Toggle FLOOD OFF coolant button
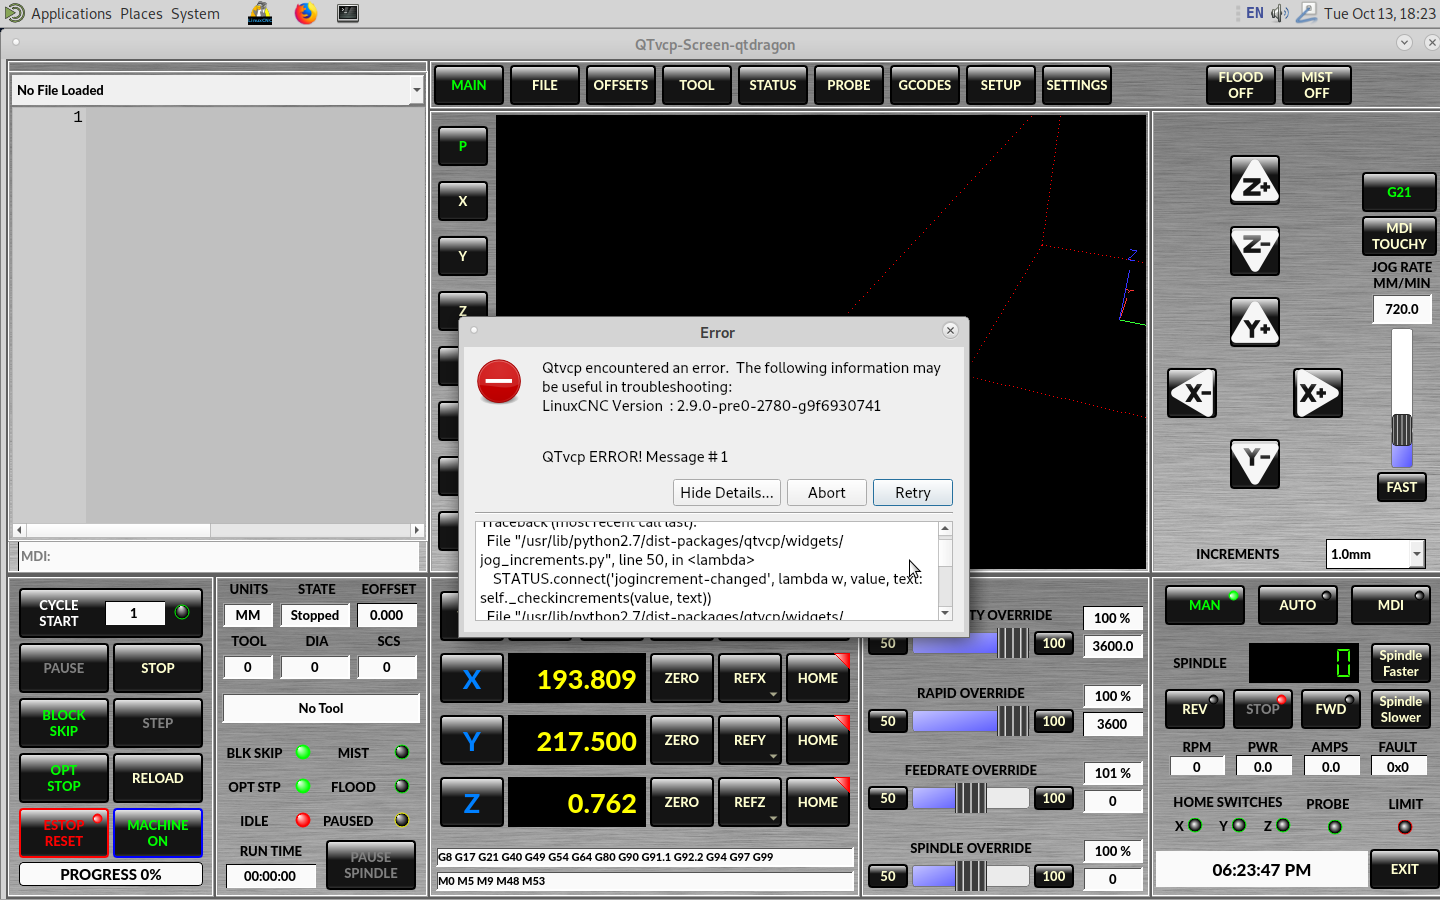This screenshot has width=1440, height=900. 1241,85
